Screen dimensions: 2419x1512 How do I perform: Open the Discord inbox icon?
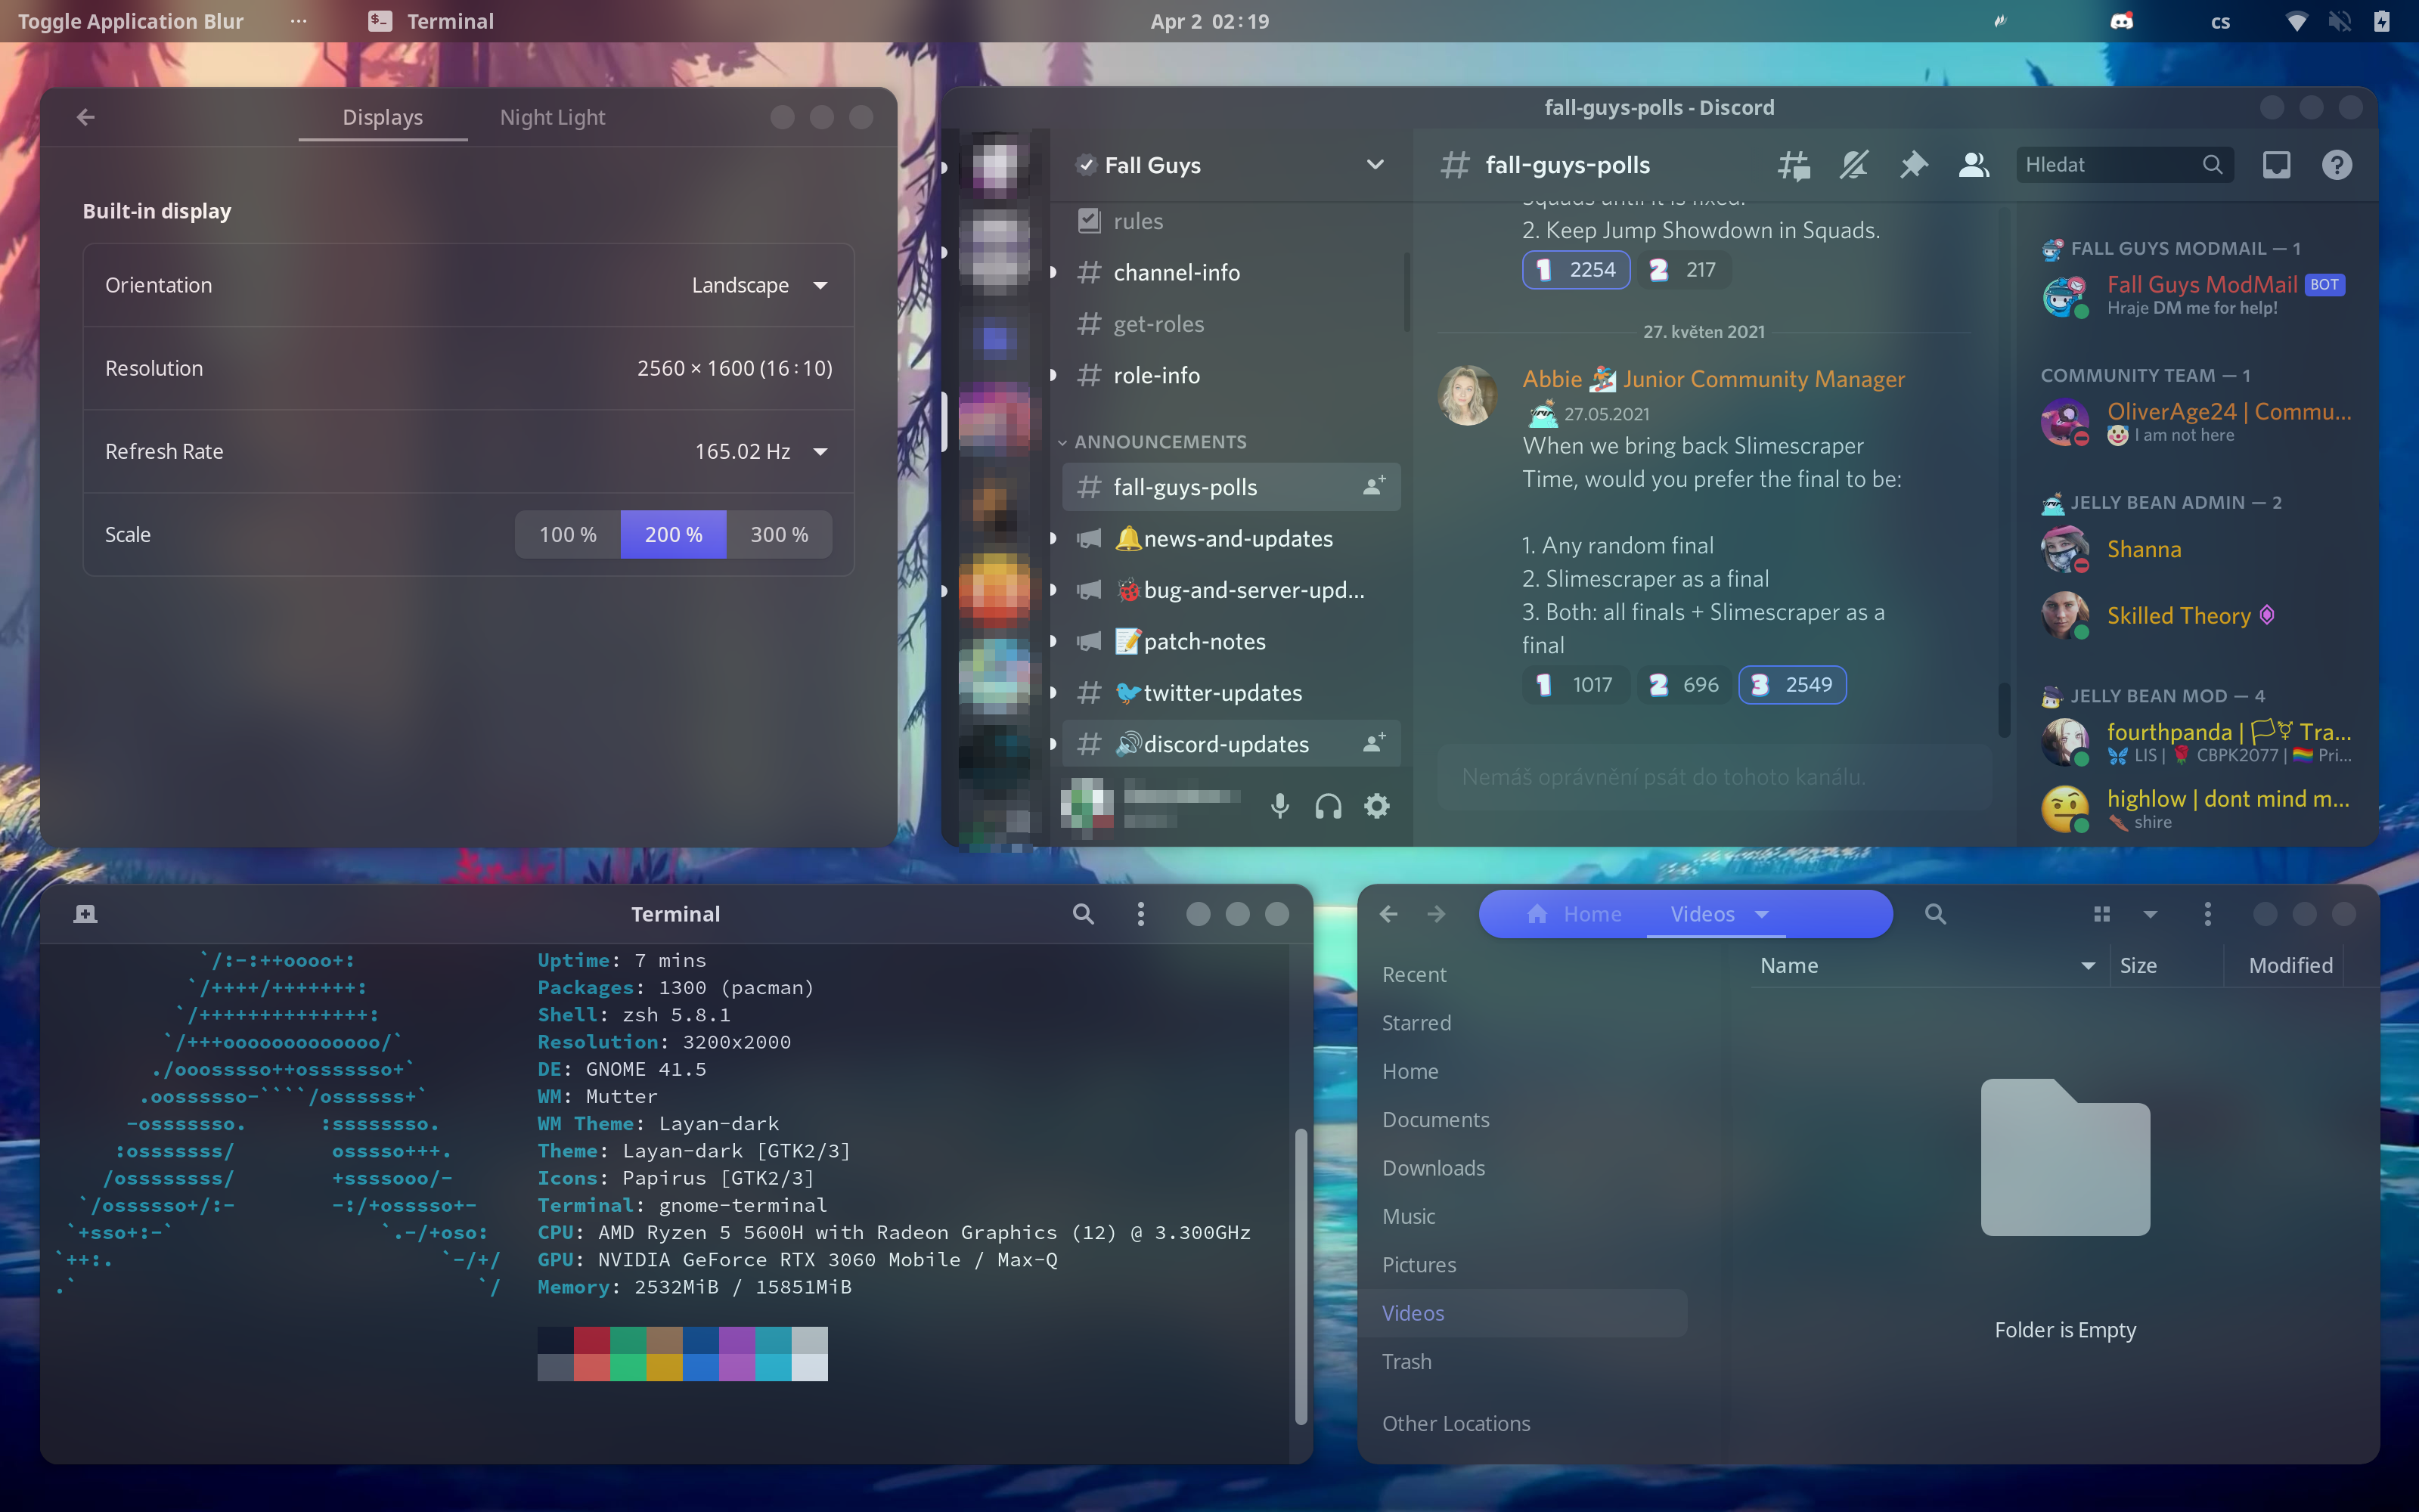click(x=2276, y=165)
